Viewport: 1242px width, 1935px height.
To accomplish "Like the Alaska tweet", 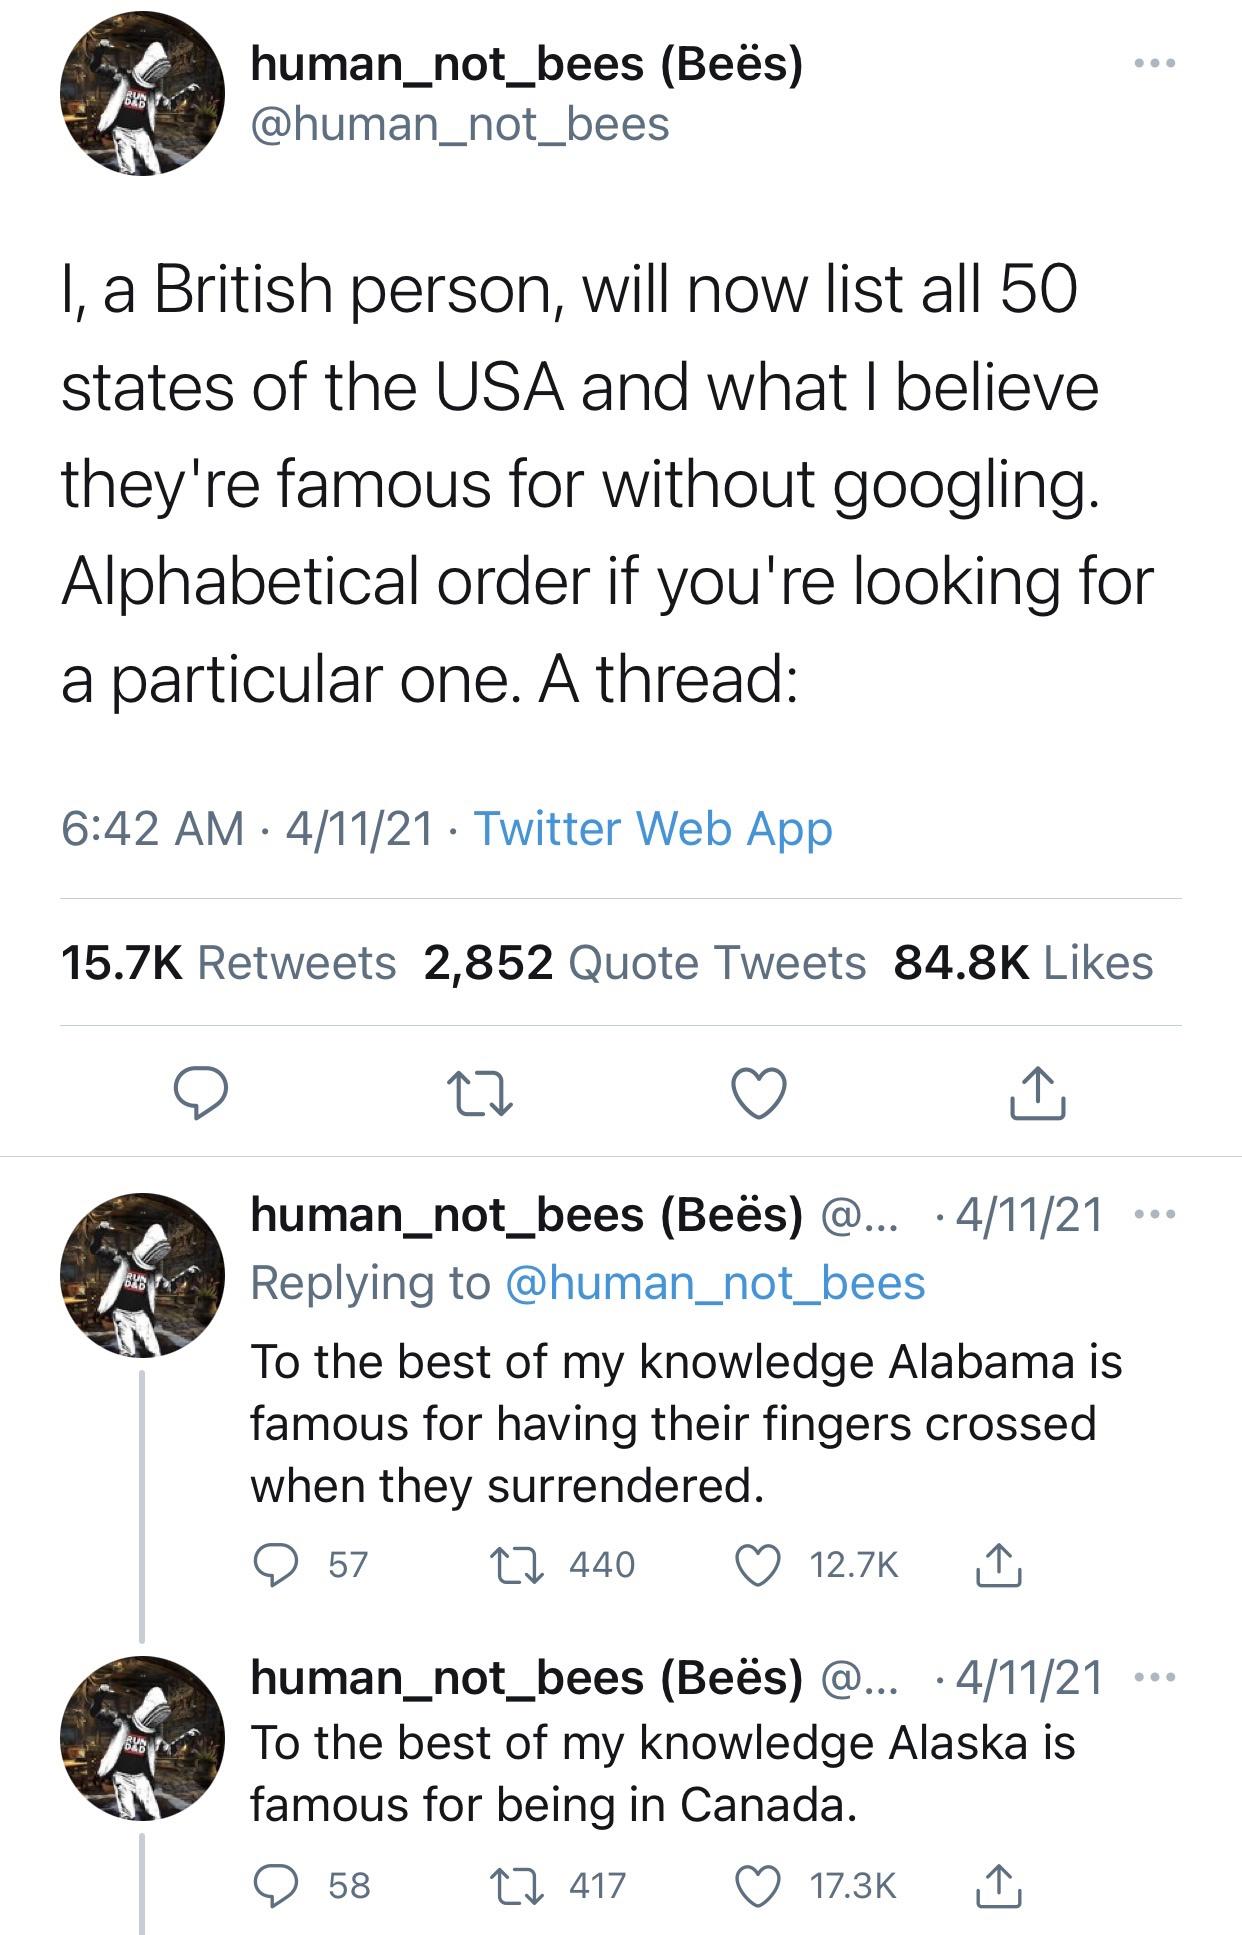I will [x=757, y=1885].
